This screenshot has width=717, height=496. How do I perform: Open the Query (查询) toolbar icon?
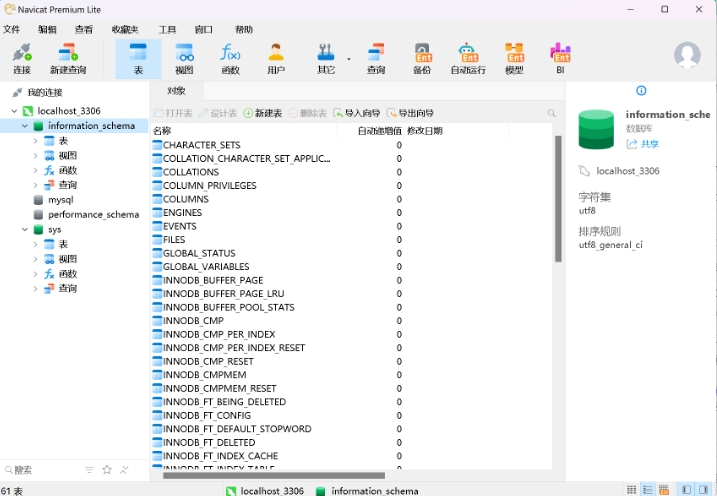coord(376,58)
